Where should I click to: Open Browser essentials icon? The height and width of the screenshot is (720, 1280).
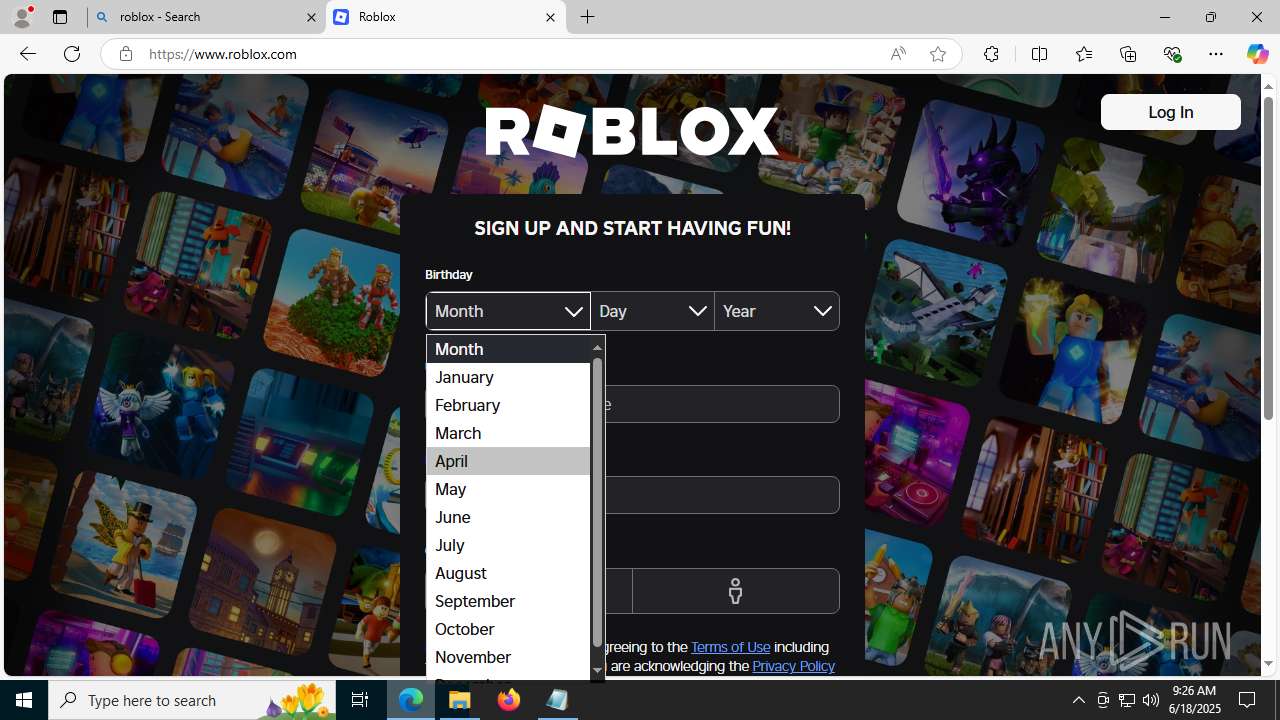click(x=1172, y=54)
